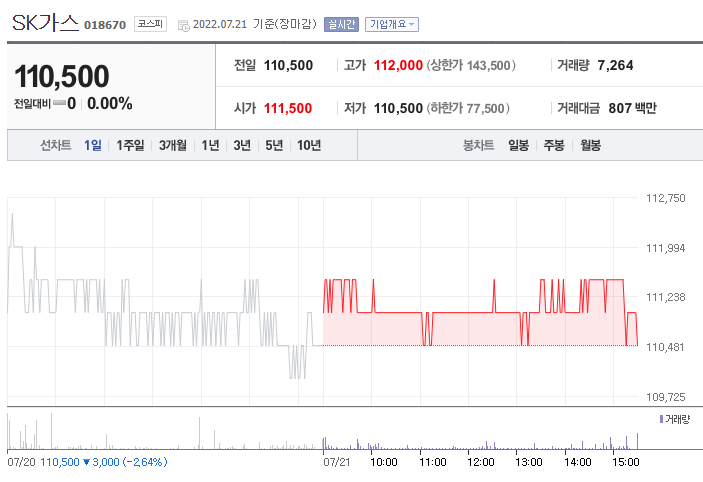This screenshot has height=482, width=703.
Task: Click the 고가 value 112,000
Action: tap(398, 65)
